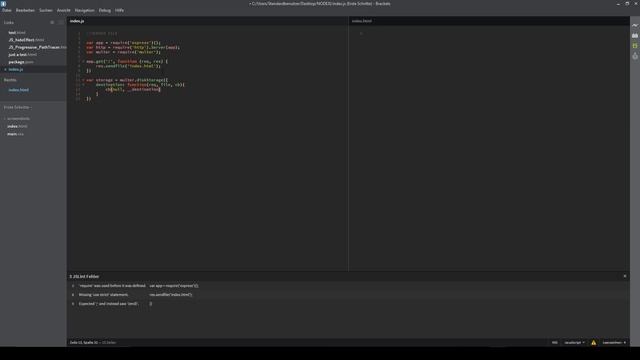640x360 pixels.
Task: Click the JSLint Fehler panel header
Action: tap(84, 276)
